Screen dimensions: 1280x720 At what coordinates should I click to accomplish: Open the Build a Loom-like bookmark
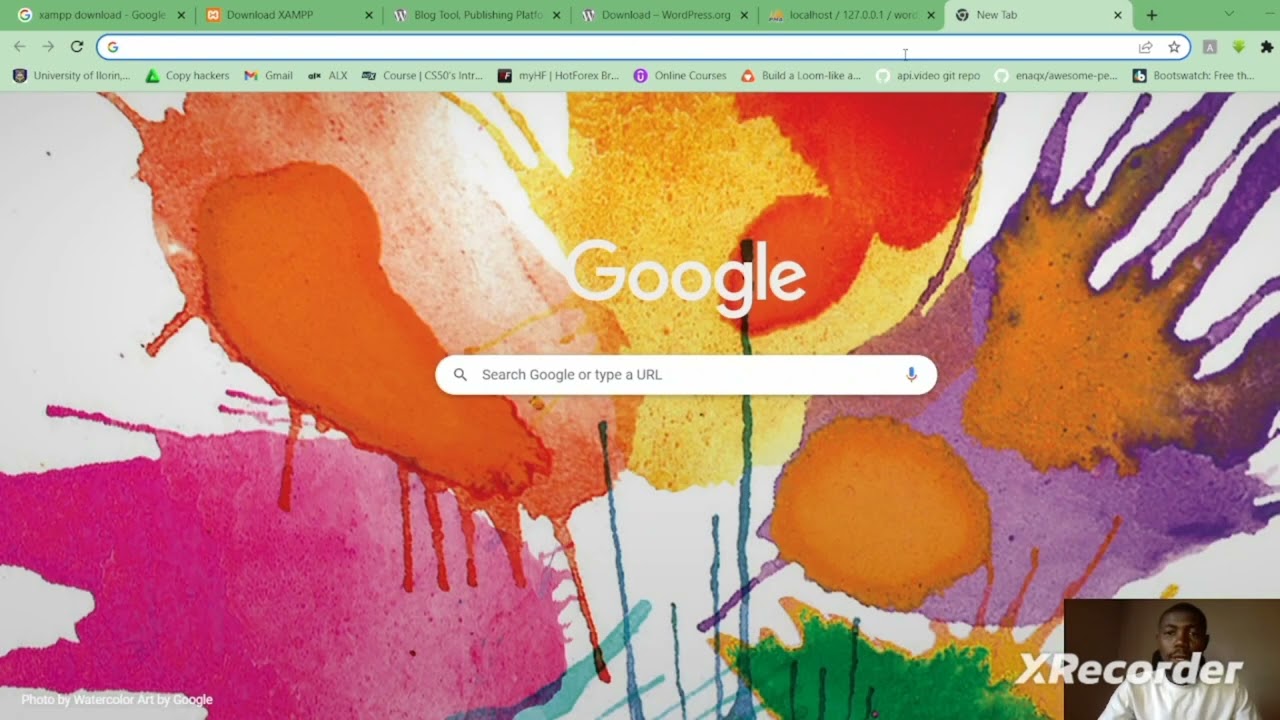click(x=801, y=76)
